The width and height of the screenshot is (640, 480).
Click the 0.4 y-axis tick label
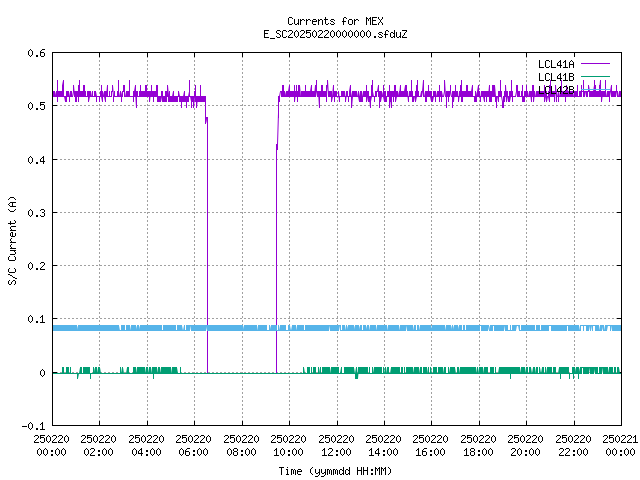(36, 160)
